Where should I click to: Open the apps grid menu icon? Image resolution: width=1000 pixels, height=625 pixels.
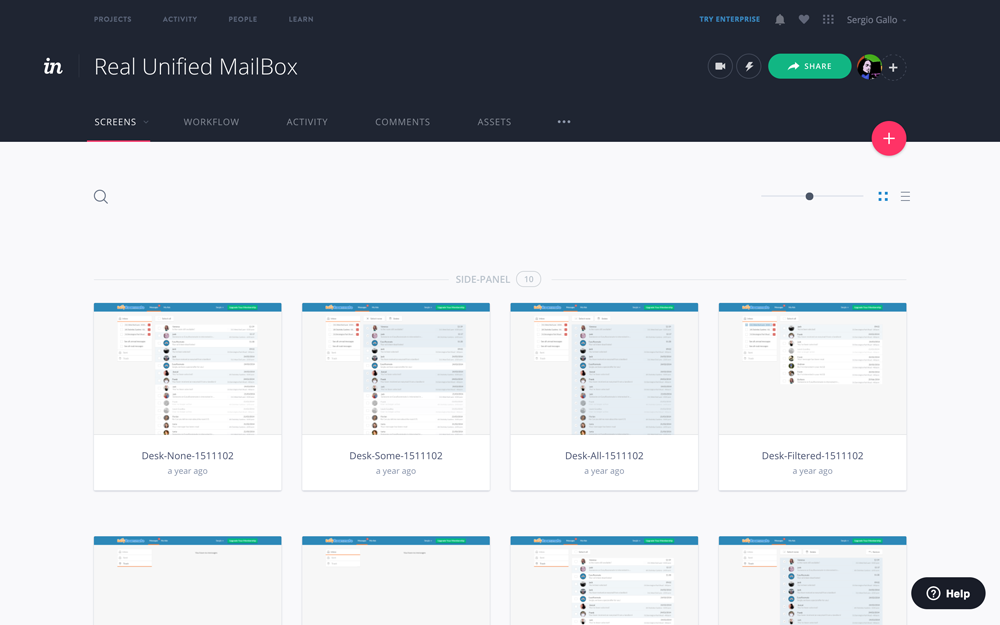coord(828,20)
